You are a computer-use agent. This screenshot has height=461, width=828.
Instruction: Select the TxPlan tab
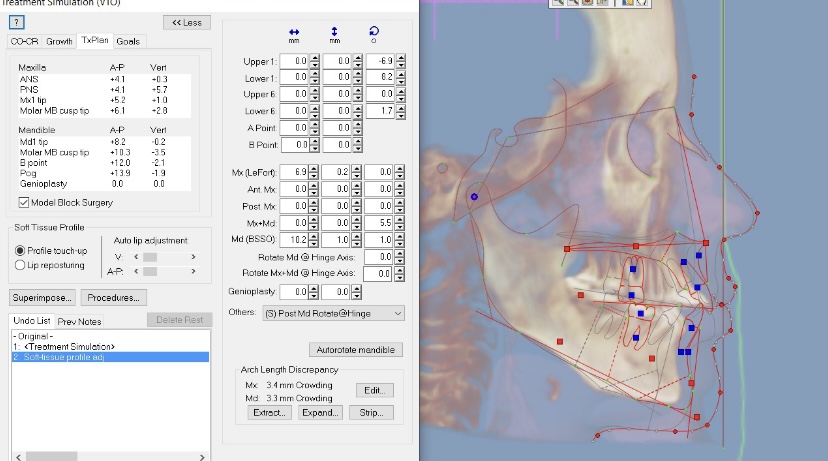[95, 40]
